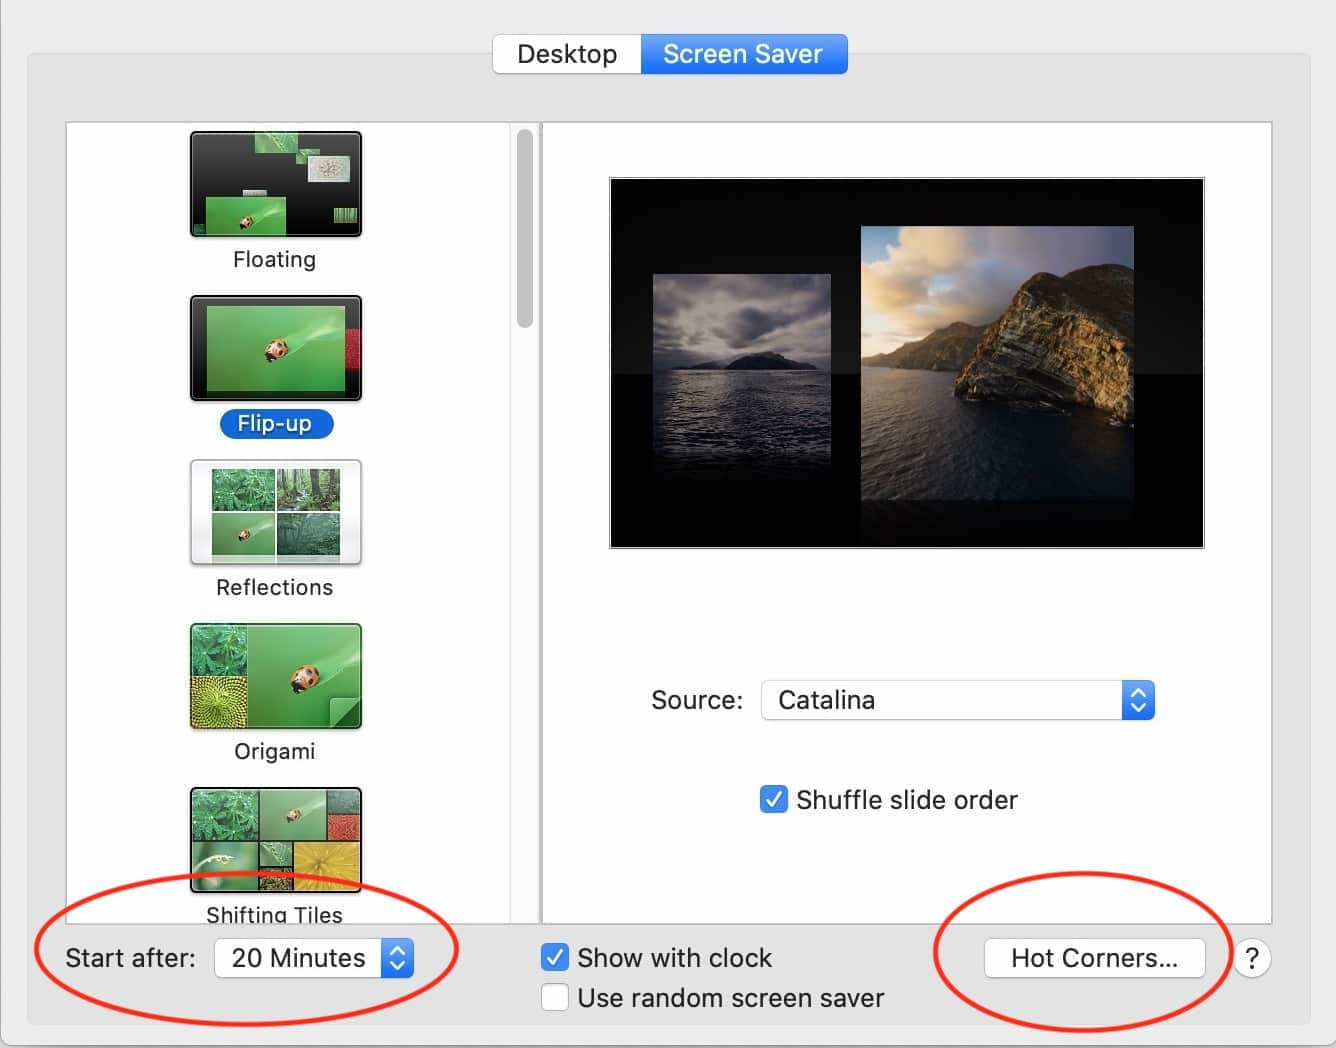The image size is (1336, 1048).
Task: Open the Hot Corners settings
Action: coord(1095,958)
